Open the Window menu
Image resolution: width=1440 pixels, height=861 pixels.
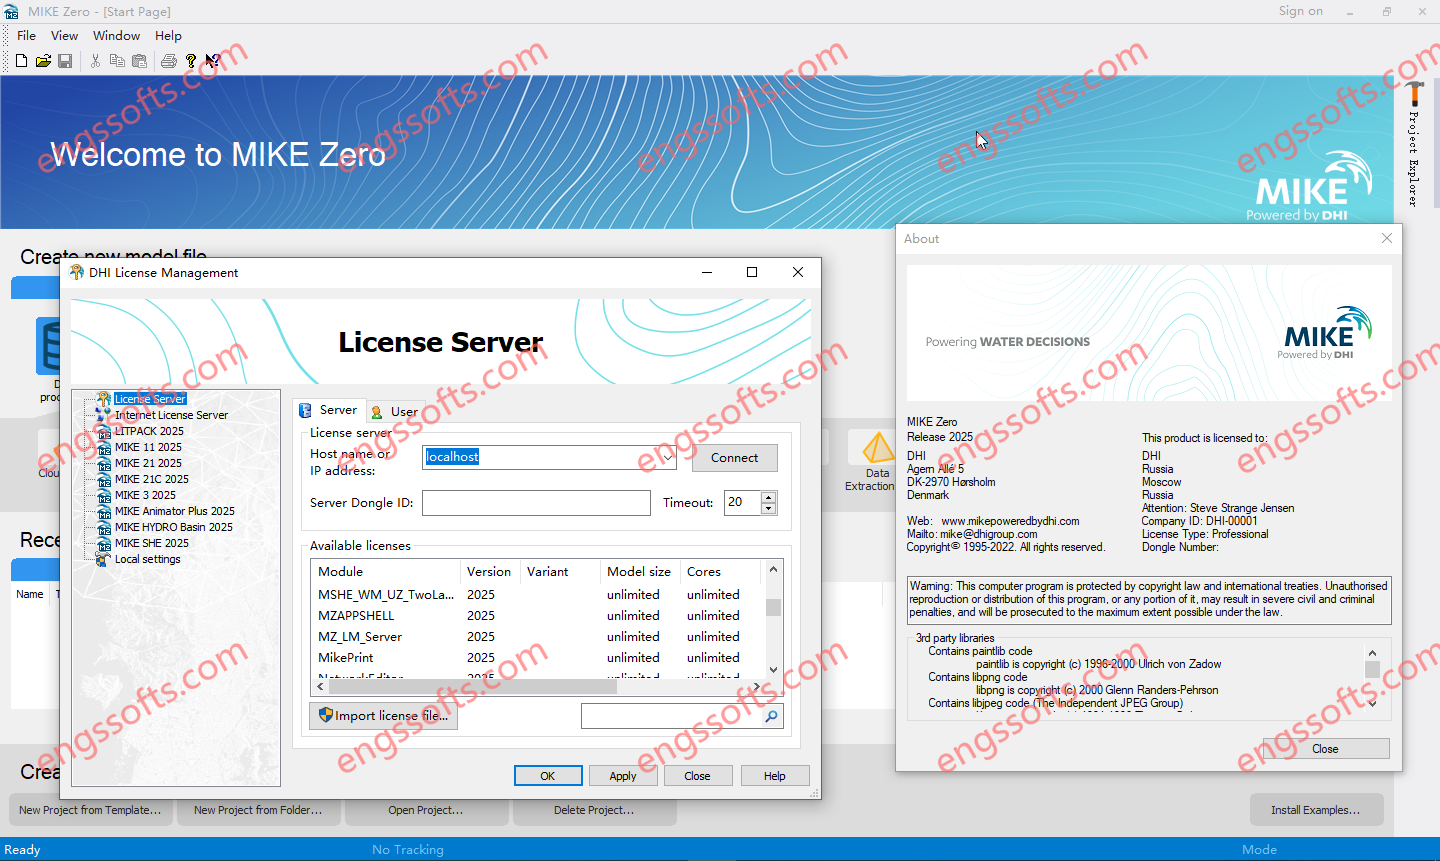[x=116, y=35]
